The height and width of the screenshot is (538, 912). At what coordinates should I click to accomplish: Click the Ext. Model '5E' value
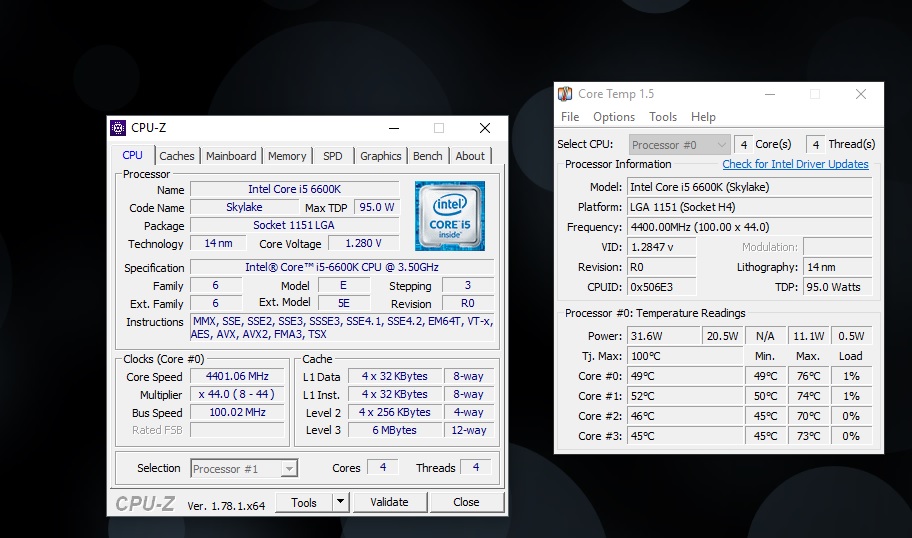tap(343, 303)
